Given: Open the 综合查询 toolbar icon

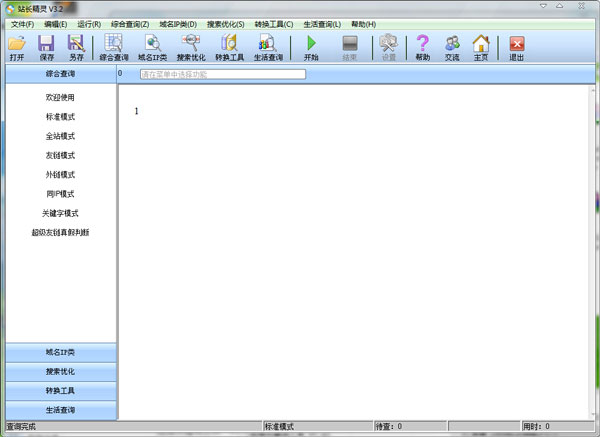Looking at the screenshot, I should 114,44.
